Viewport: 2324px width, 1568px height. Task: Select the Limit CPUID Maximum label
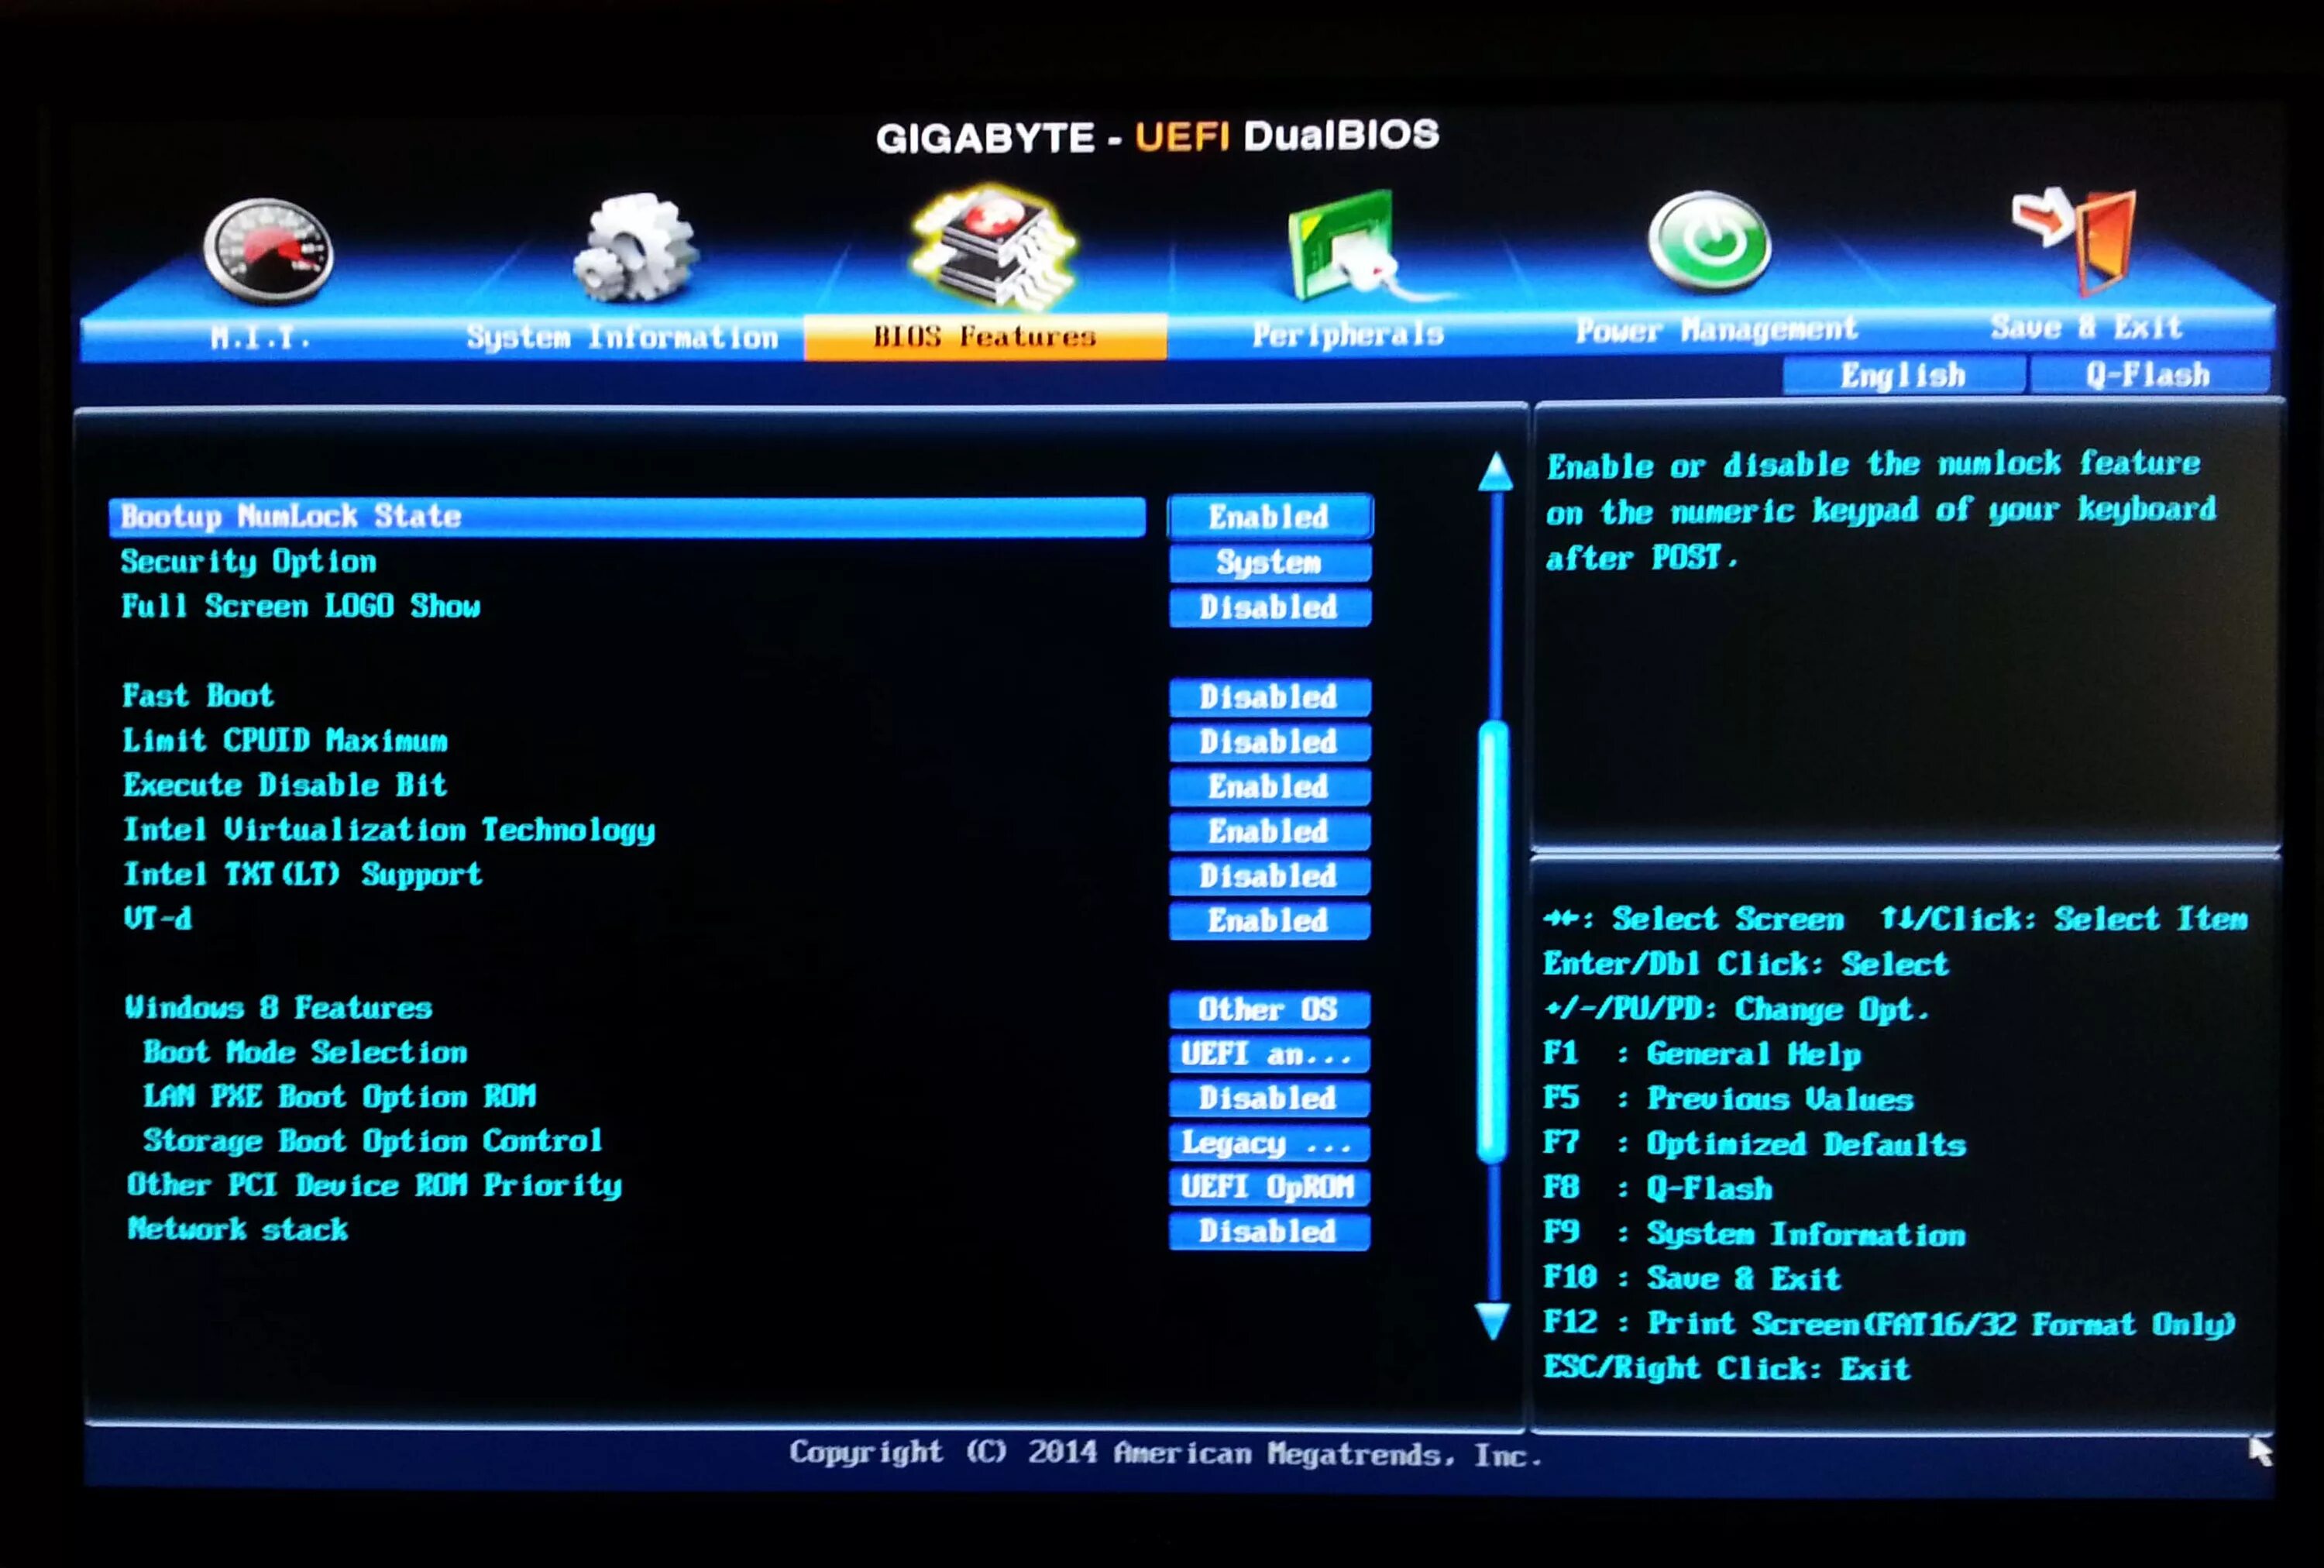click(x=285, y=741)
